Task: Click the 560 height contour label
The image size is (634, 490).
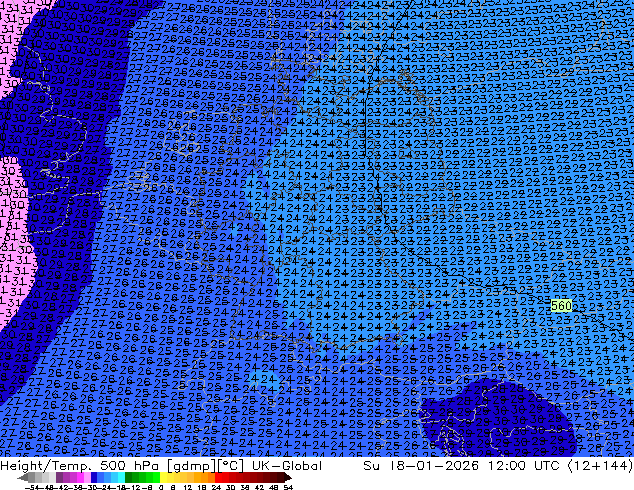Action: coord(562,306)
